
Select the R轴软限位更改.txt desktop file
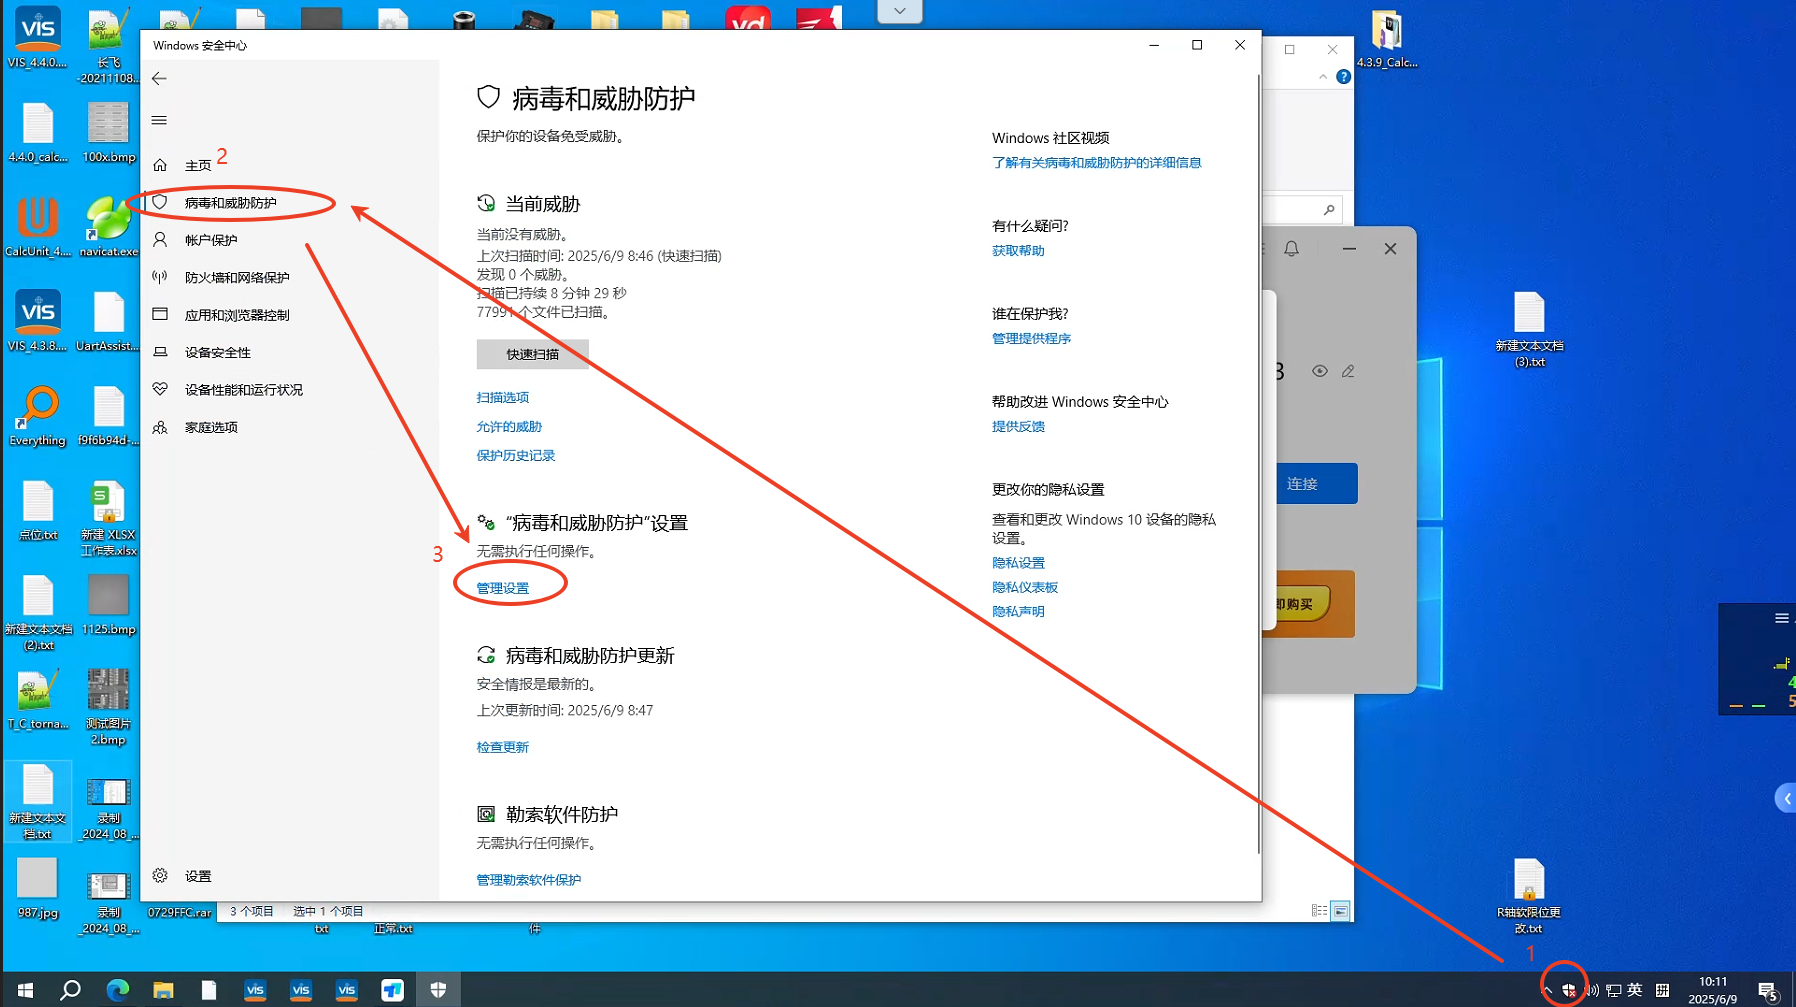[1529, 897]
